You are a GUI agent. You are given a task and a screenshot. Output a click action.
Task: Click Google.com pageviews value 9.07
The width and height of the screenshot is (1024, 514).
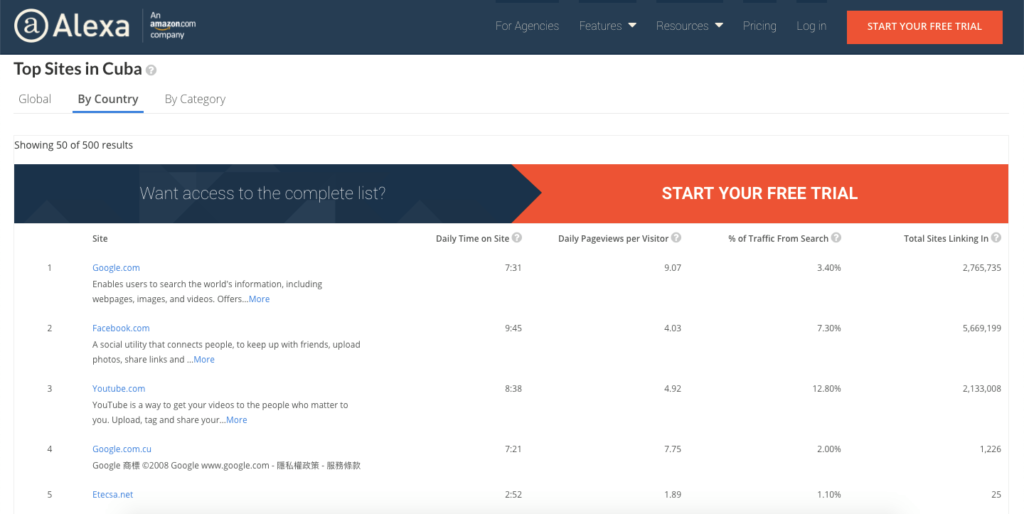point(673,268)
